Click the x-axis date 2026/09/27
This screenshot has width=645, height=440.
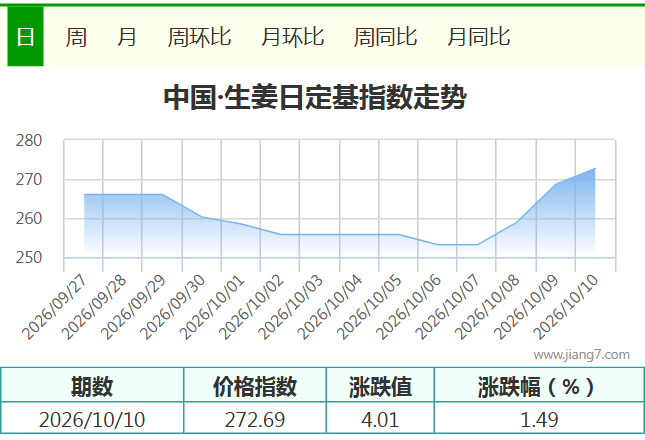(x=54, y=307)
